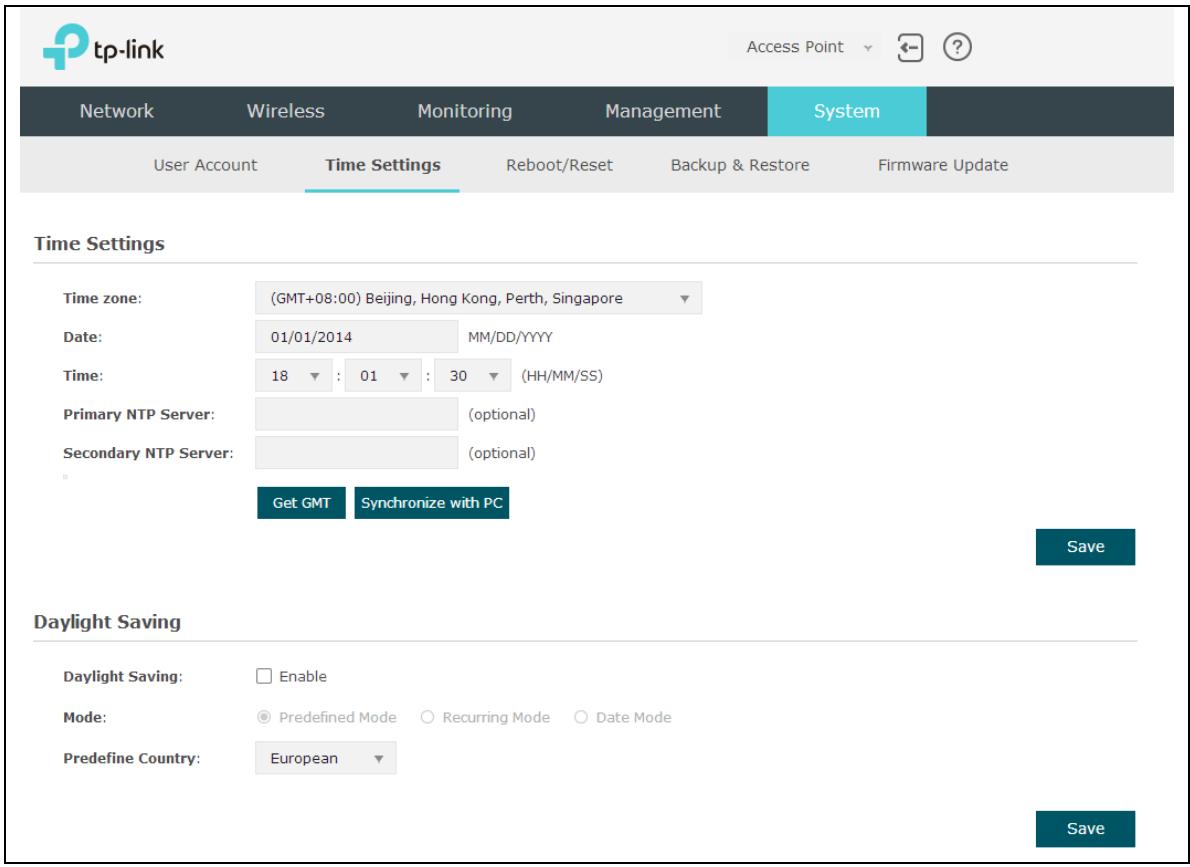This screenshot has height=867, width=1190.
Task: Open the seconds dropdown showing 30
Action: [472, 376]
